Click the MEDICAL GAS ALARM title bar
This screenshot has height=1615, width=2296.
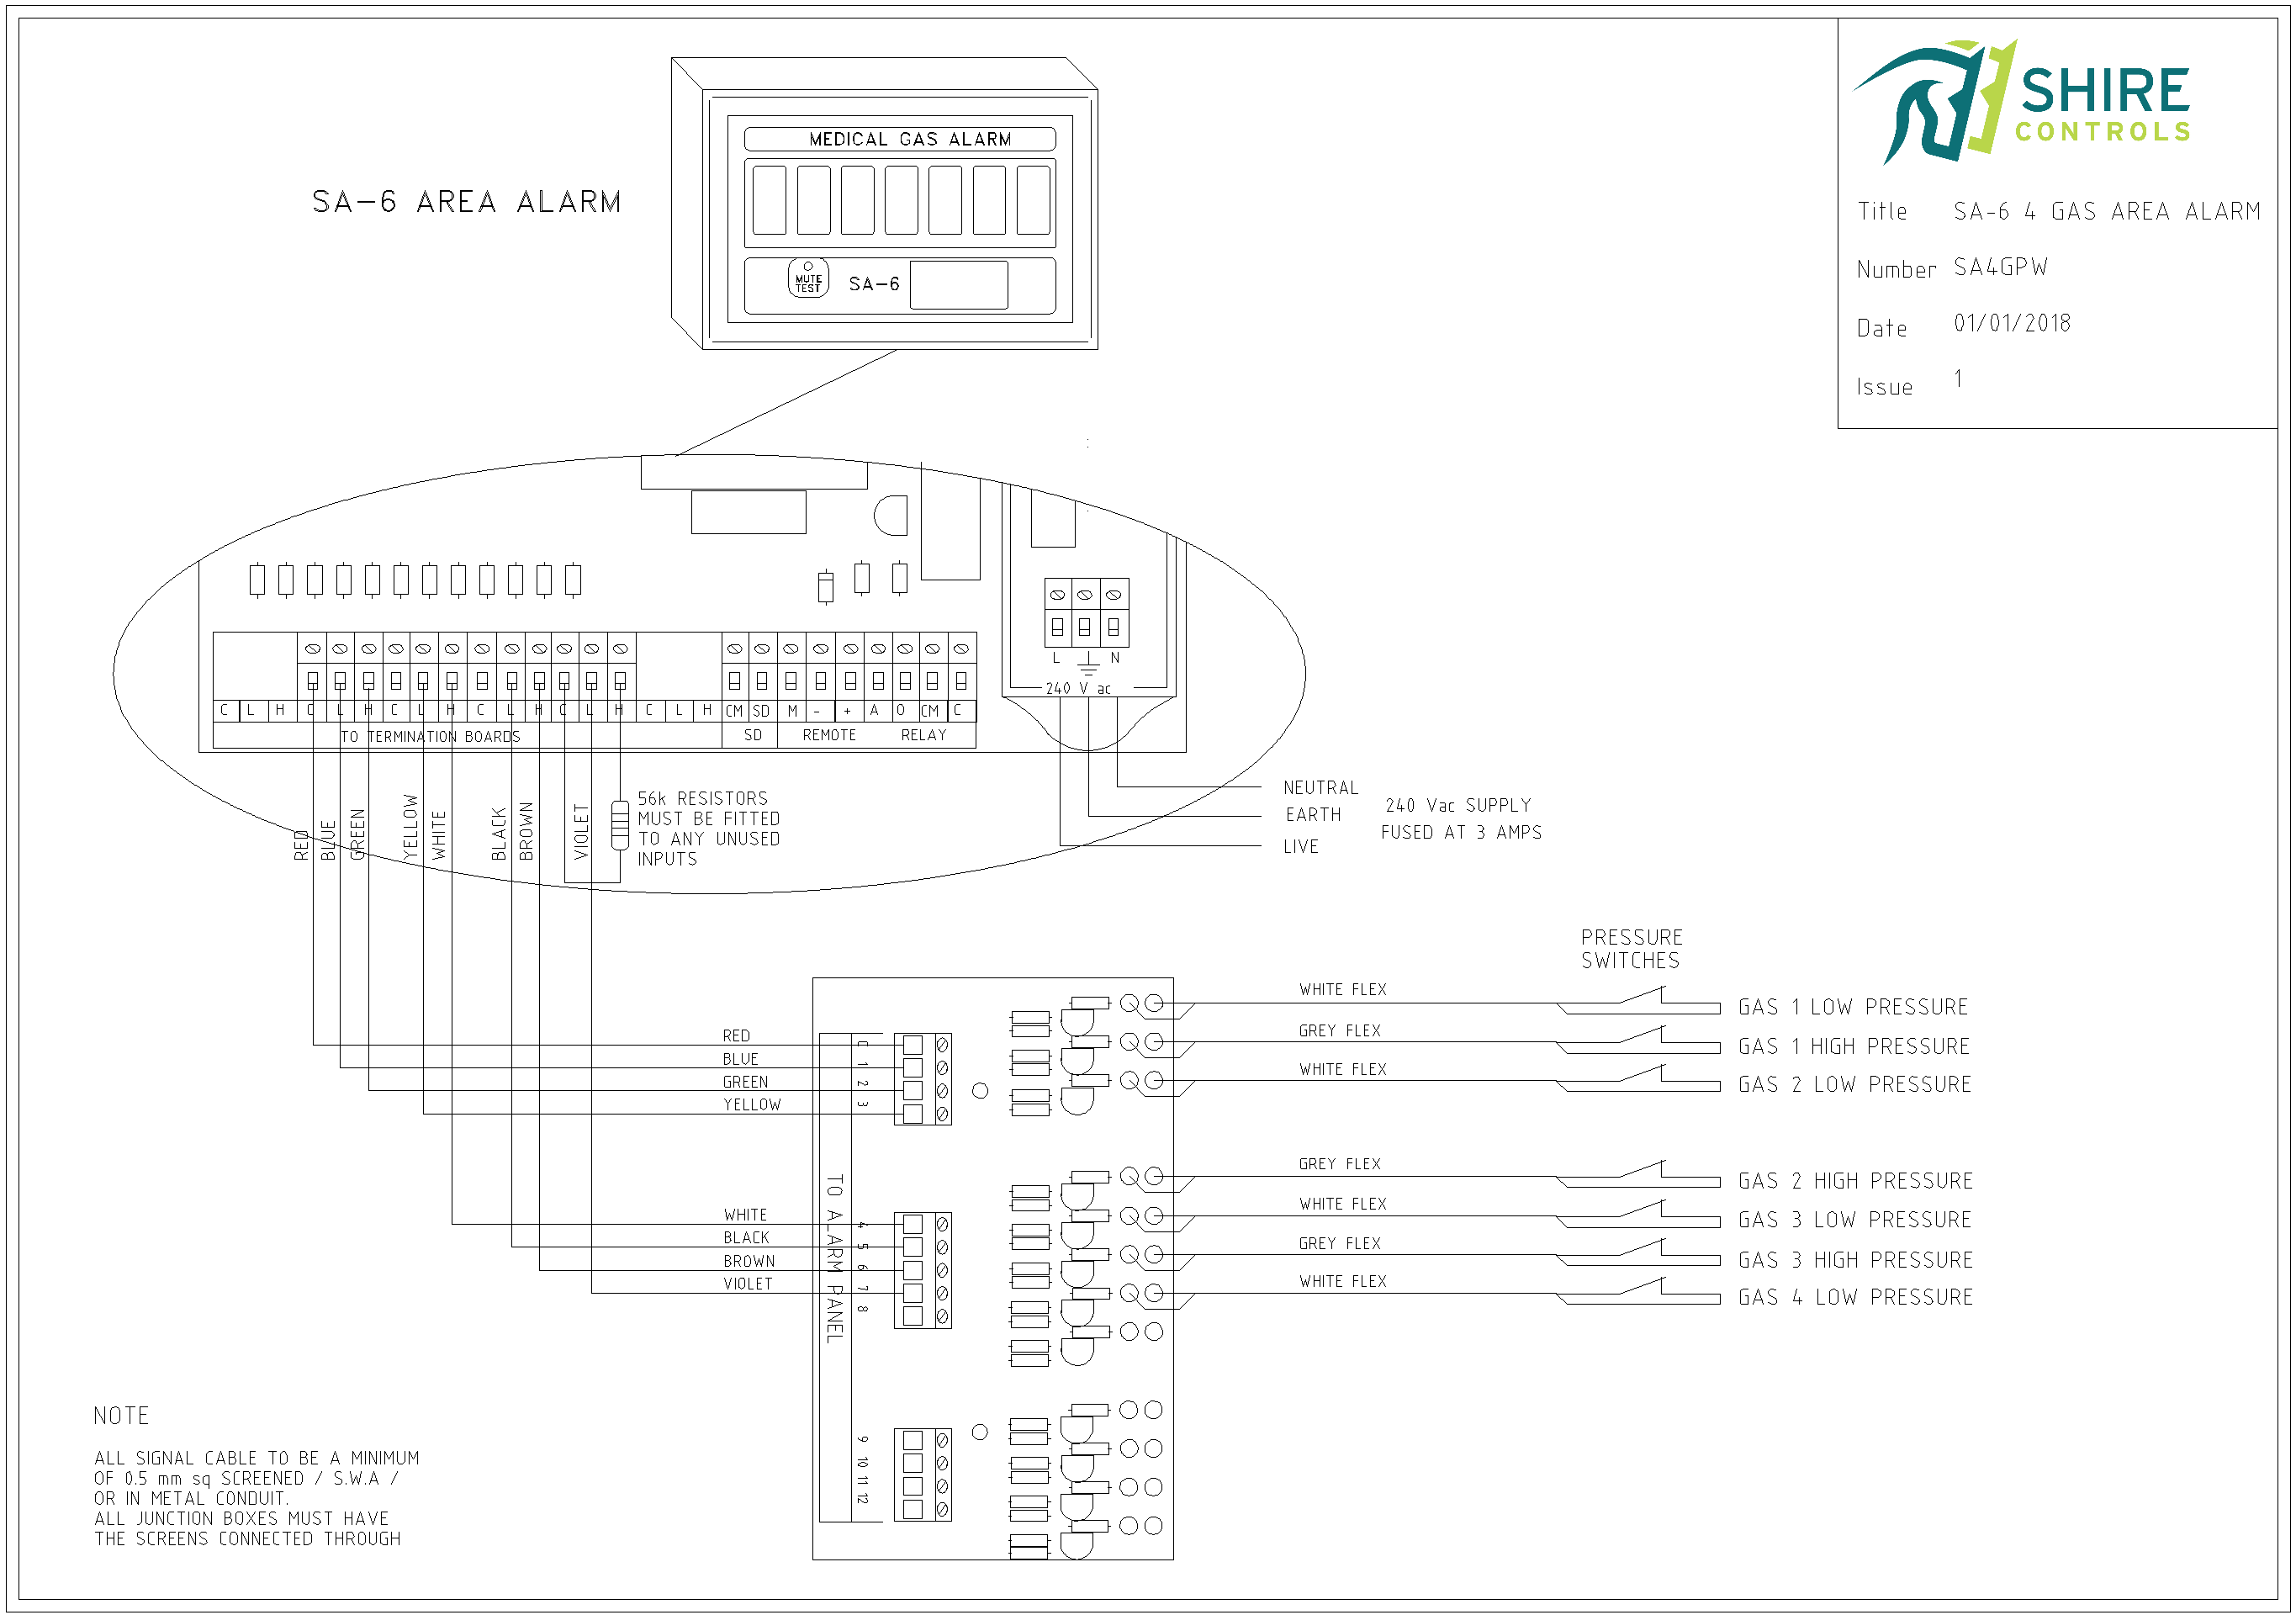[x=900, y=139]
